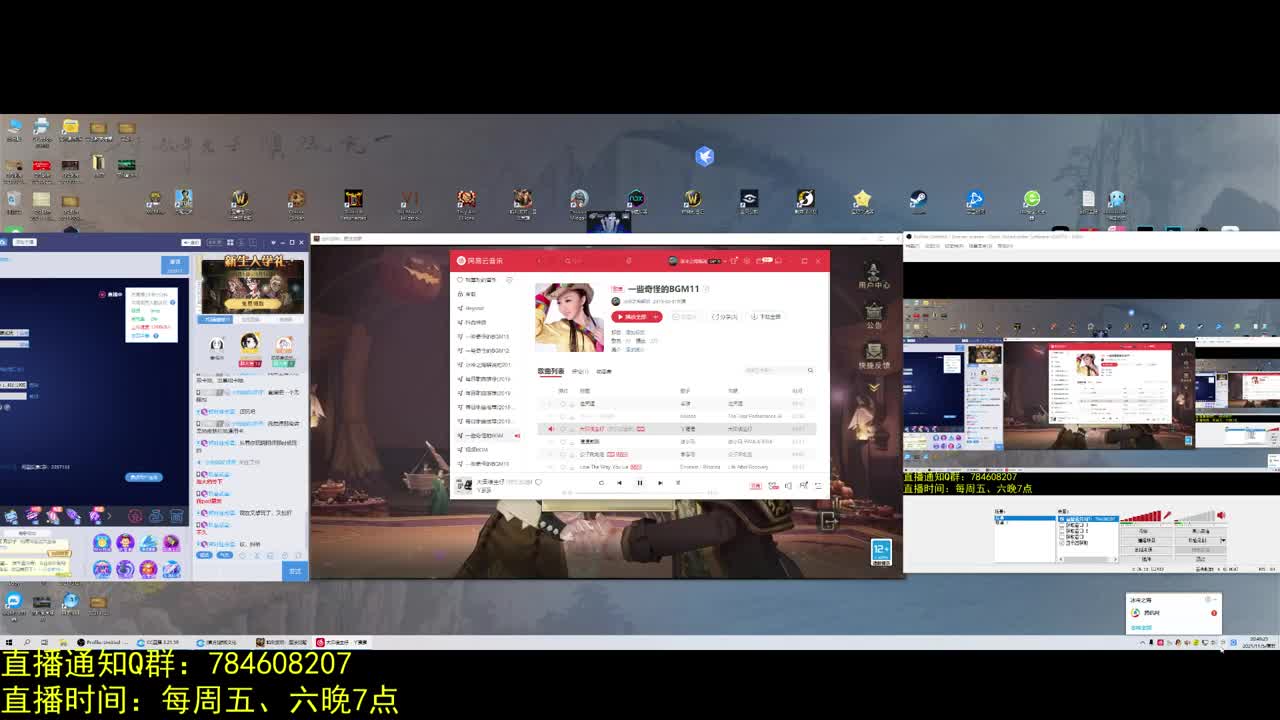Open the lyrics icon beside the next-track button
The width and height of the screenshot is (1280, 720).
point(678,483)
